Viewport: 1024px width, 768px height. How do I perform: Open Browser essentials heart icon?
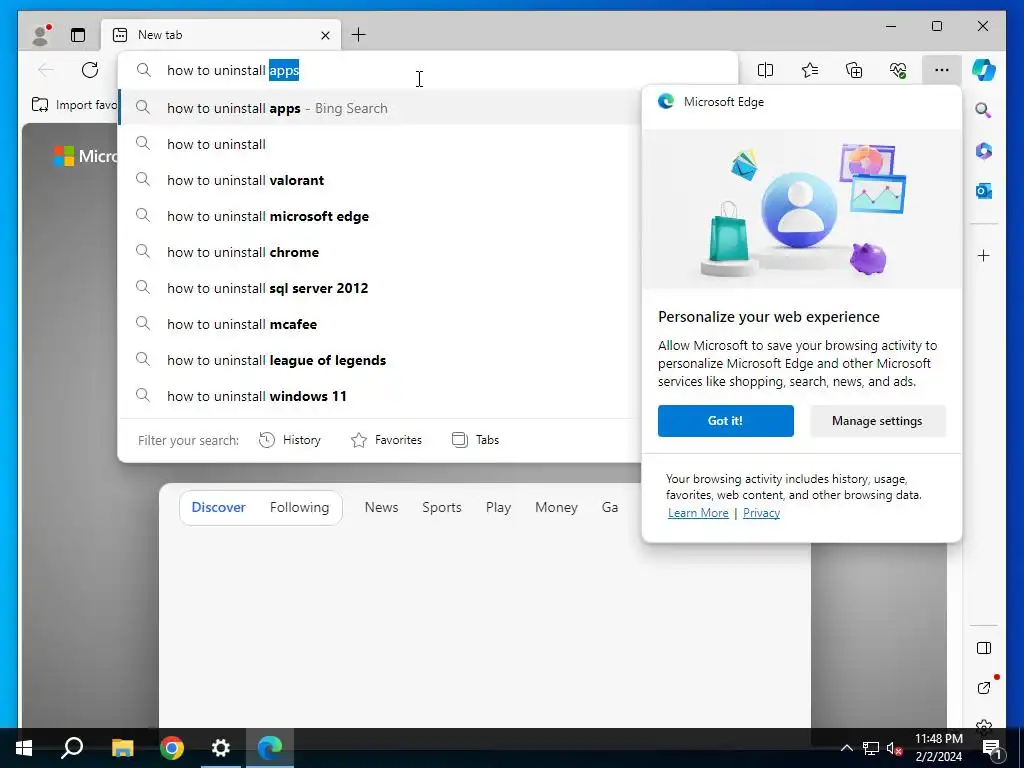tap(898, 70)
